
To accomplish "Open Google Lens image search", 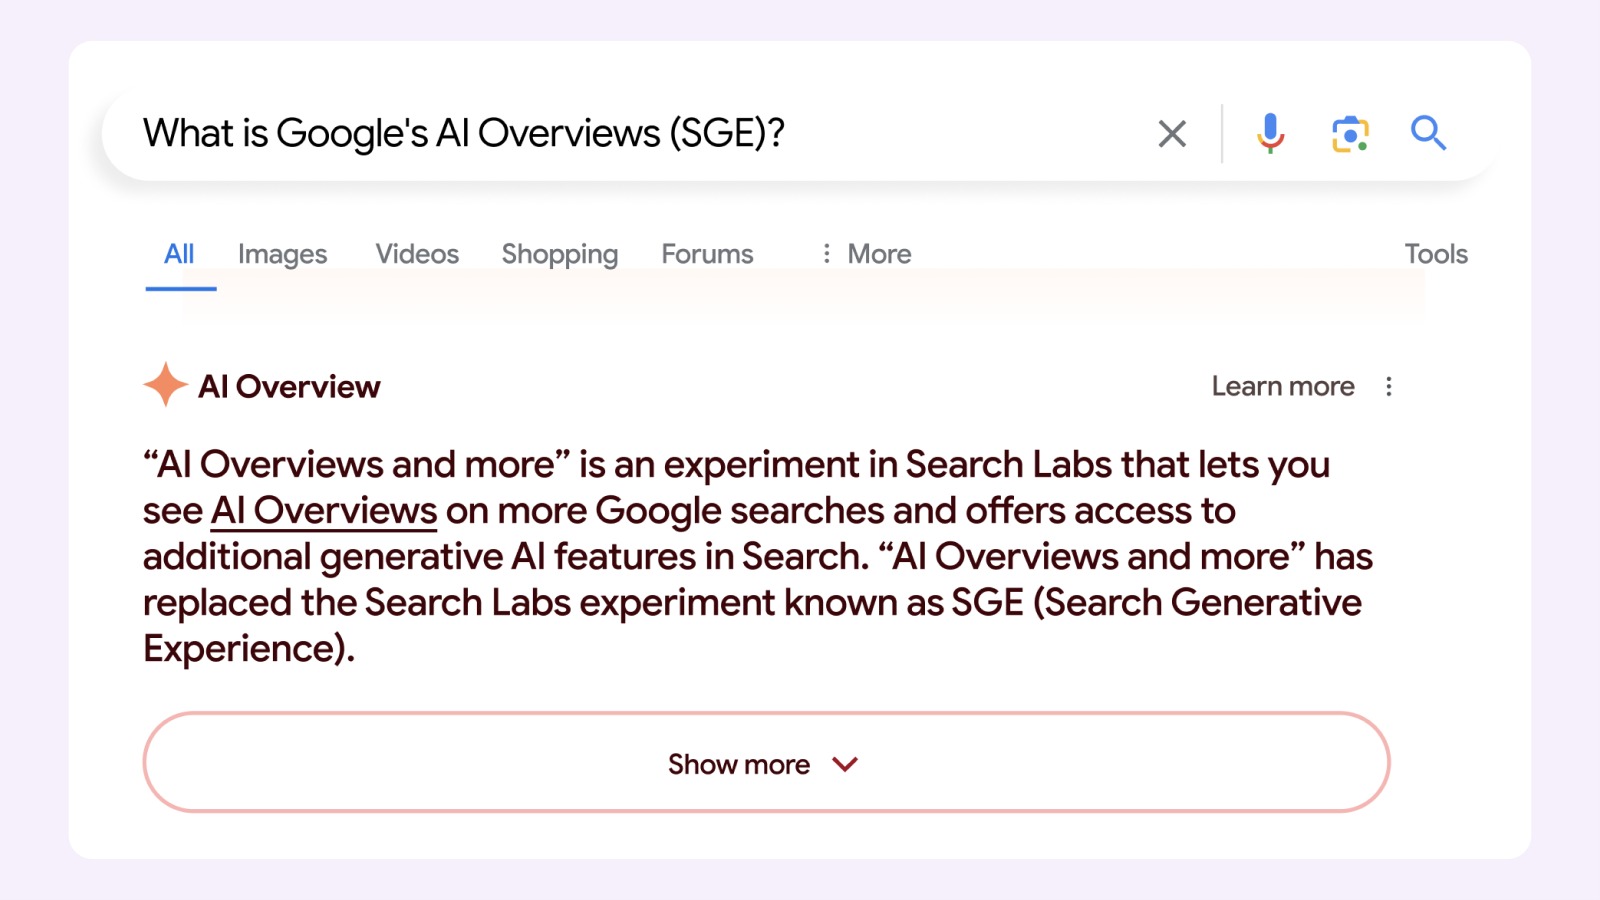I will [1349, 132].
